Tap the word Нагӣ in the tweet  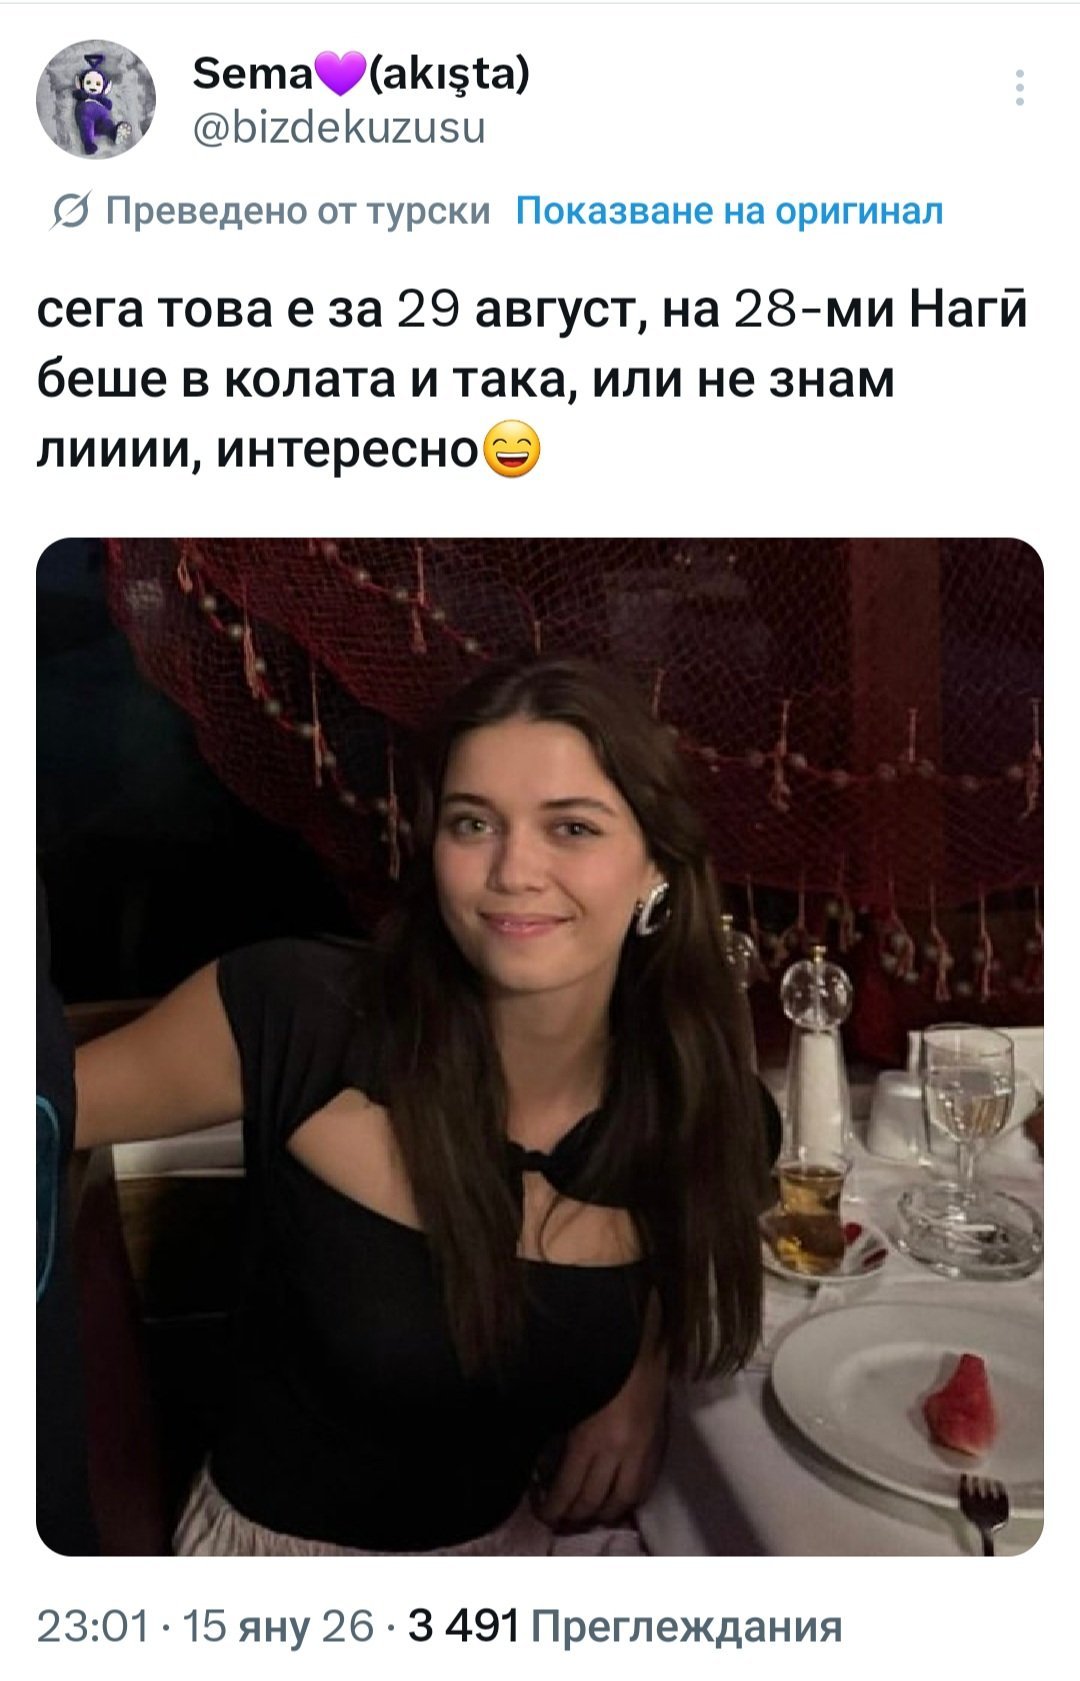point(968,309)
